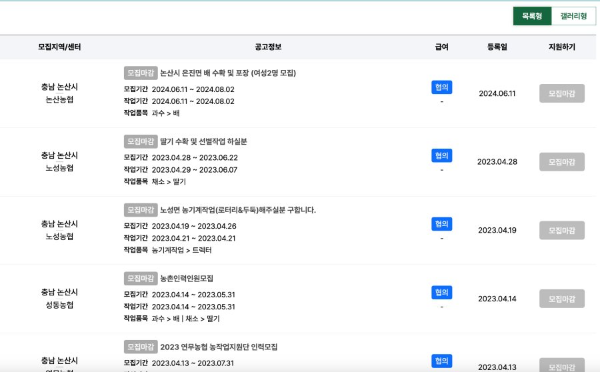Click the 등록일 column header
This screenshot has height=372, width=600.
pos(497,47)
